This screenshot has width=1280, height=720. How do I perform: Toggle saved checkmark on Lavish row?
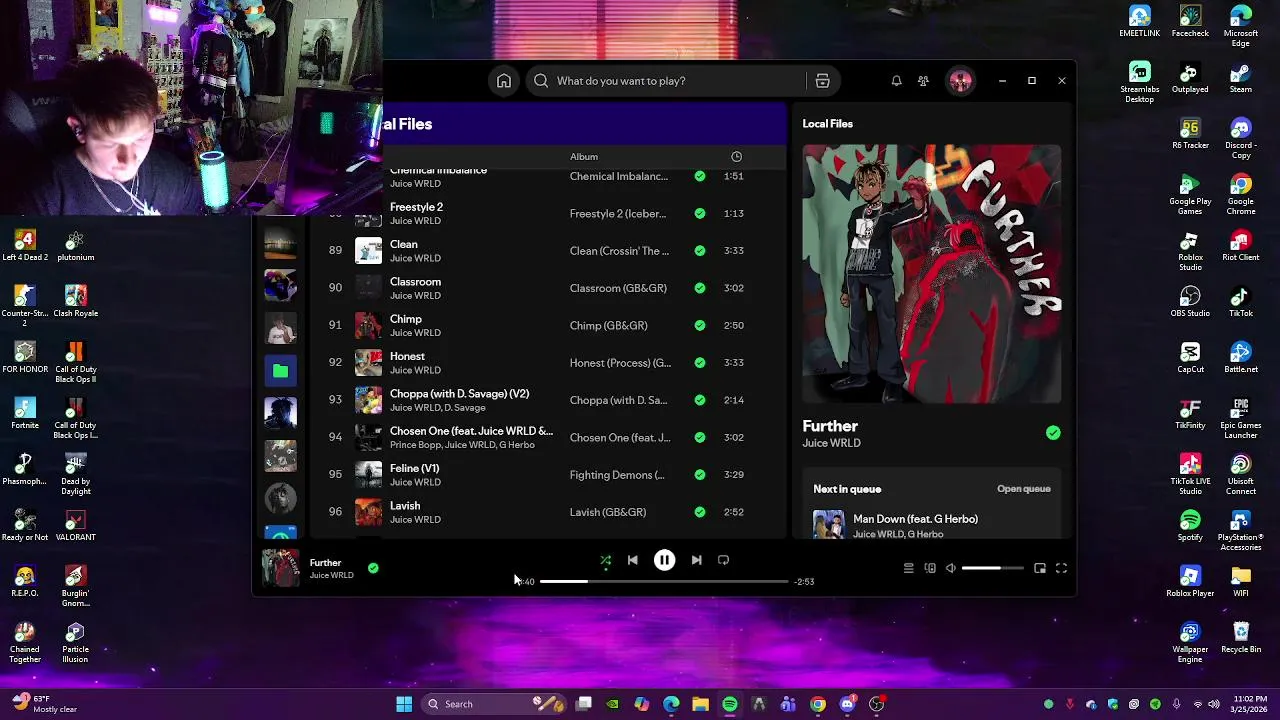pos(699,512)
